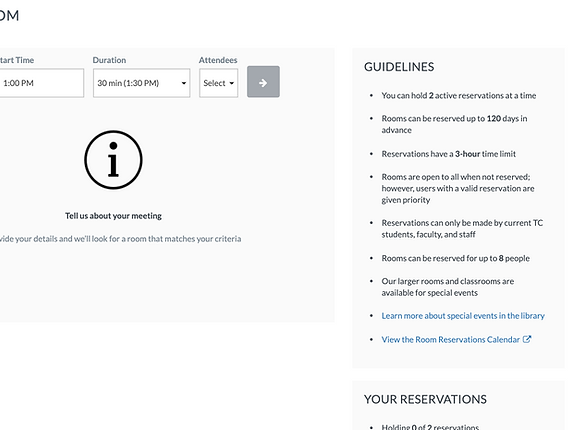The height and width of the screenshot is (430, 584).
Task: Click 'You can hold 2 active reservations' guideline
Action: [458, 96]
